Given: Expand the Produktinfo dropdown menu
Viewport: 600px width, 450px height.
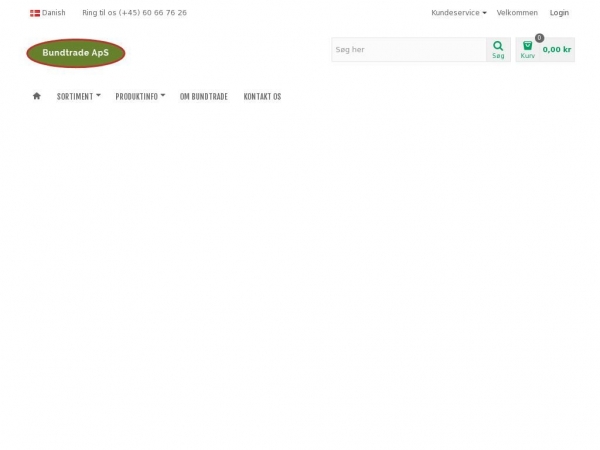Looking at the screenshot, I should click(140, 96).
